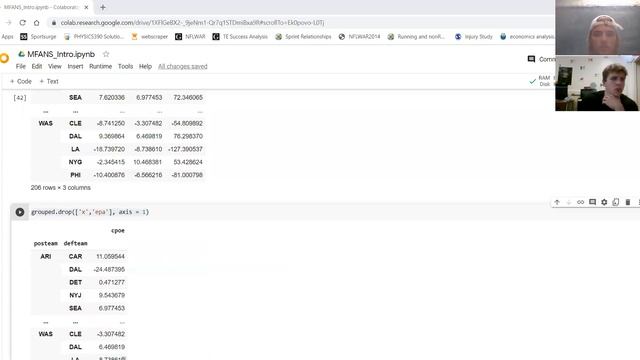Click the notebook title MFANS_Intro.ipynb

point(61,54)
